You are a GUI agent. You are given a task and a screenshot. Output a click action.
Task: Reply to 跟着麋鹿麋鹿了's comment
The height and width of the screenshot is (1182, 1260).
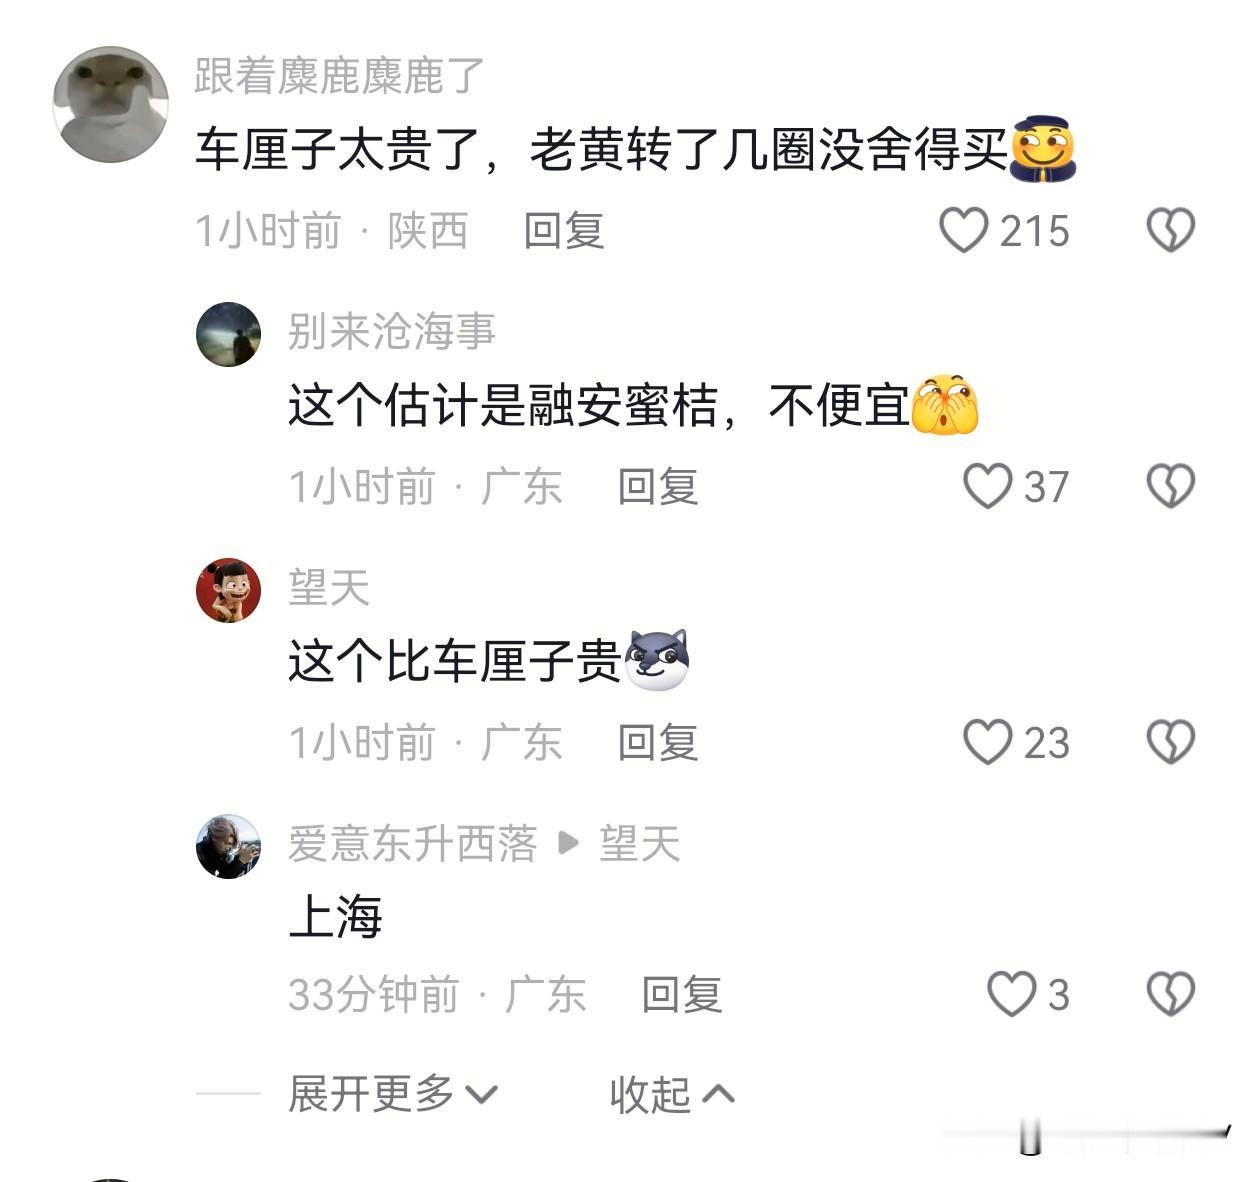tap(565, 231)
